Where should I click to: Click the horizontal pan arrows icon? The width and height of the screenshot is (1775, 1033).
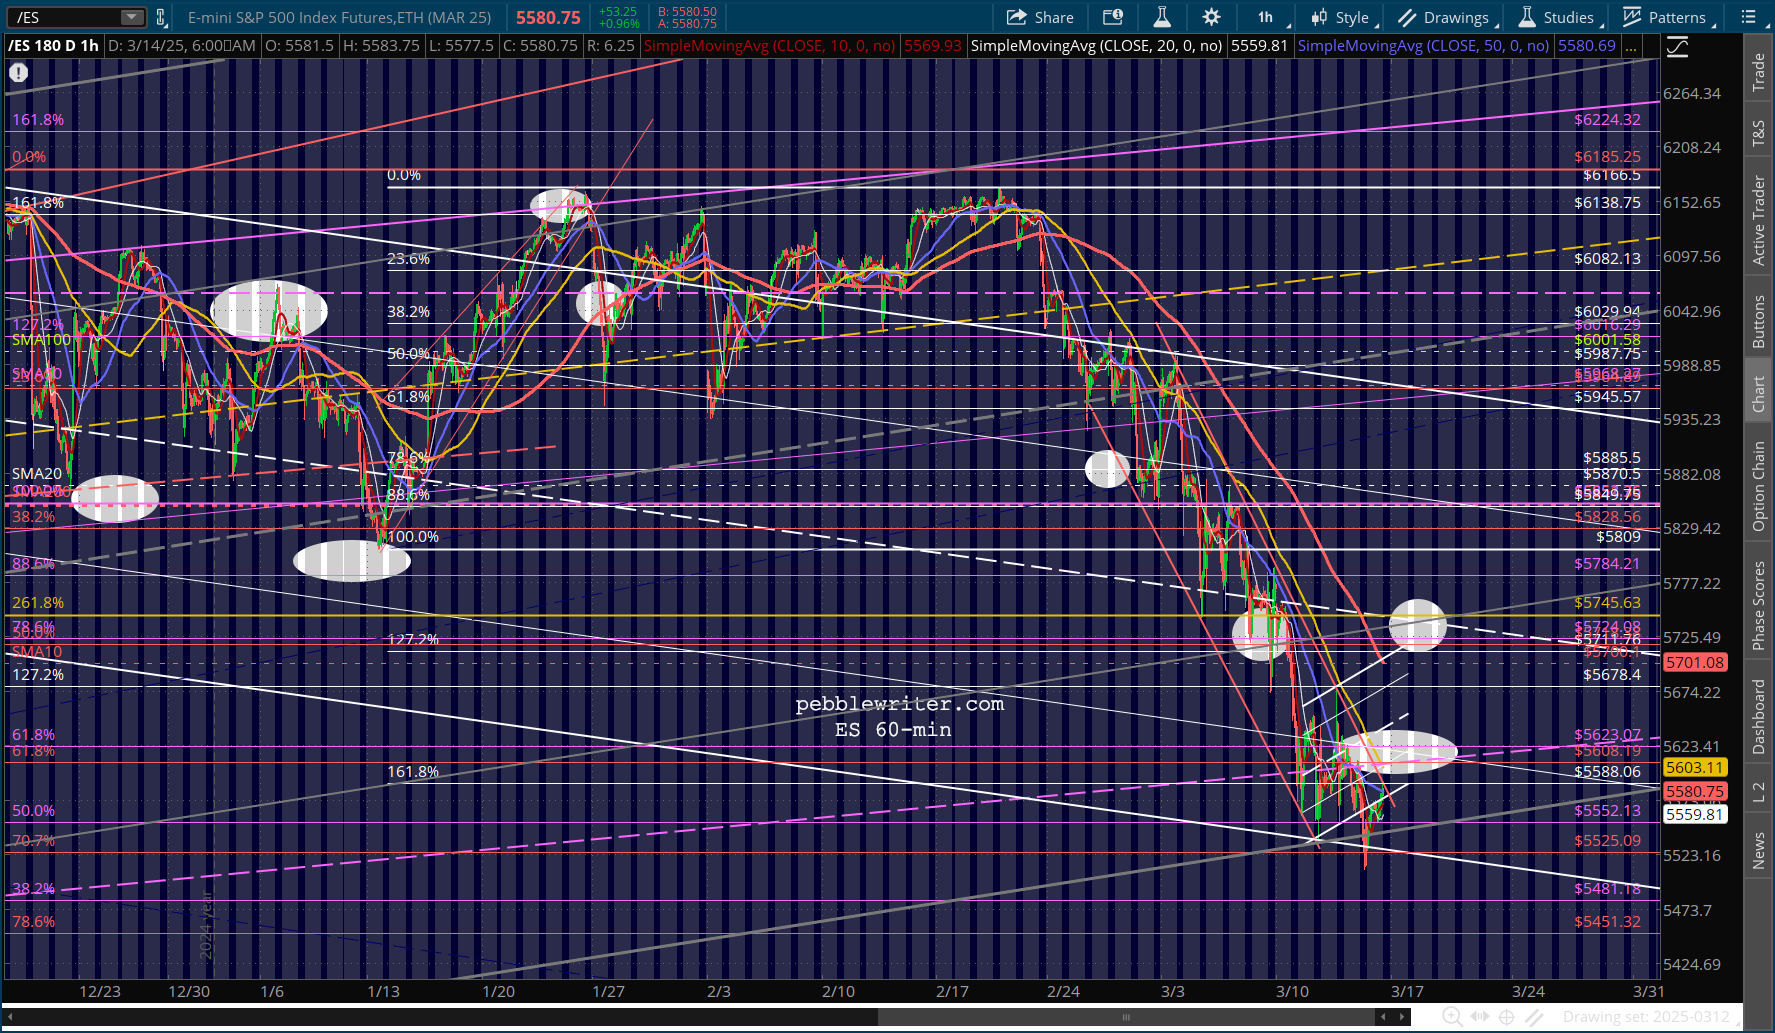click(1479, 1017)
